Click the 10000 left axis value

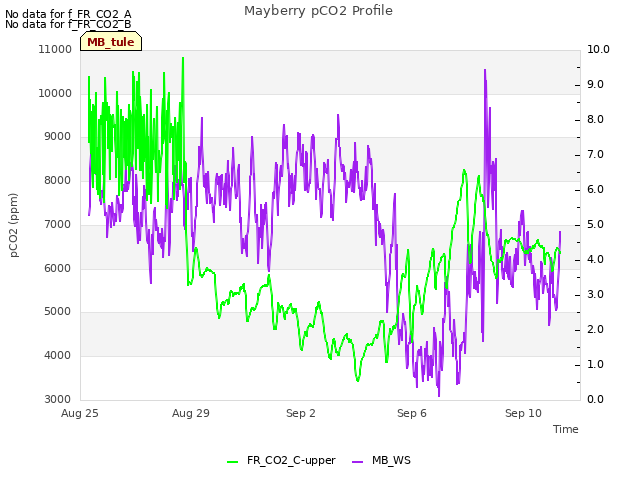[x=55, y=93]
